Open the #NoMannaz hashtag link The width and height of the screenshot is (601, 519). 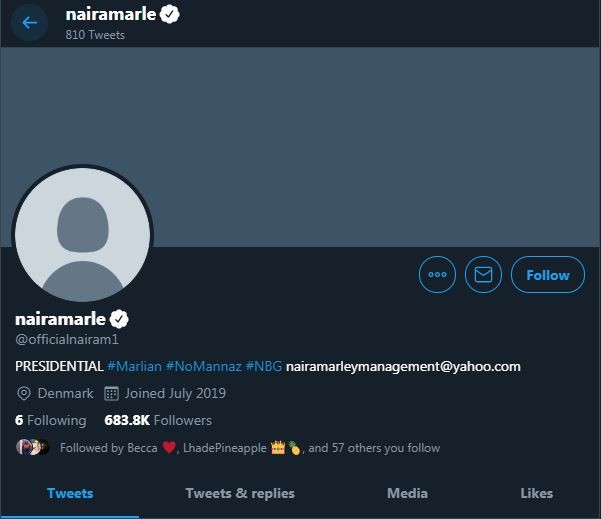point(204,366)
